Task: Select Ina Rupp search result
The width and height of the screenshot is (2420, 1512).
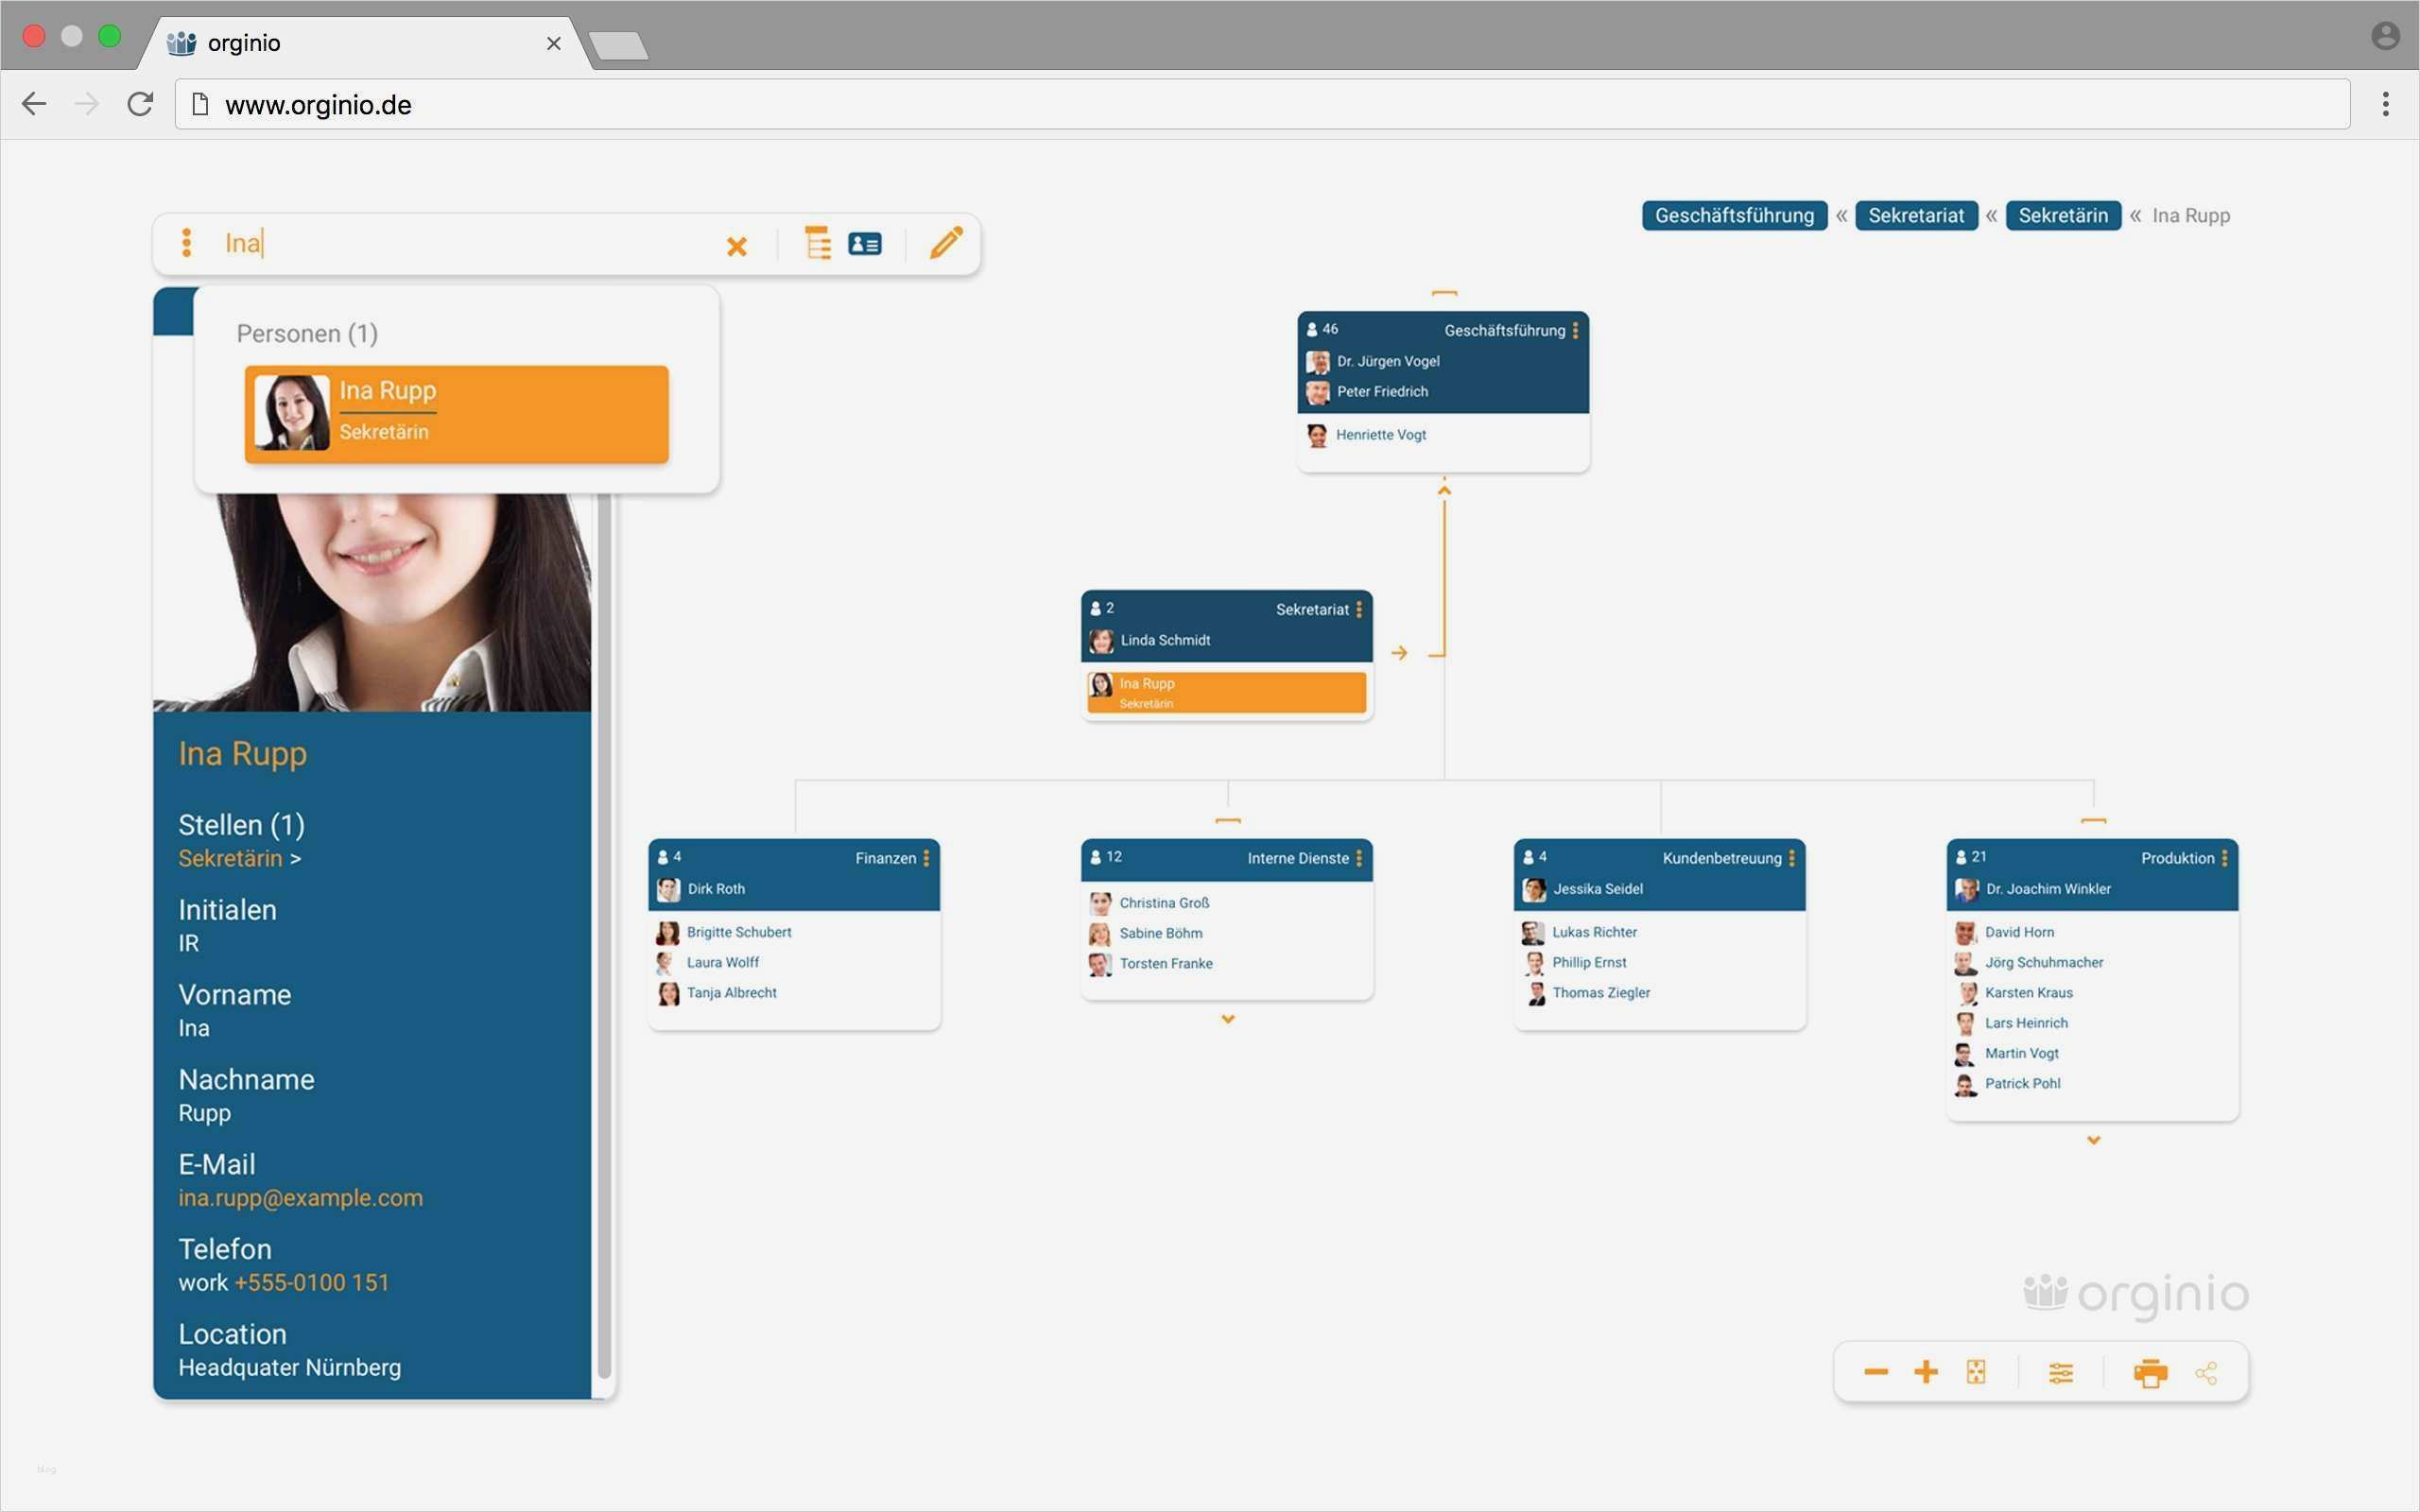Action: click(x=457, y=414)
